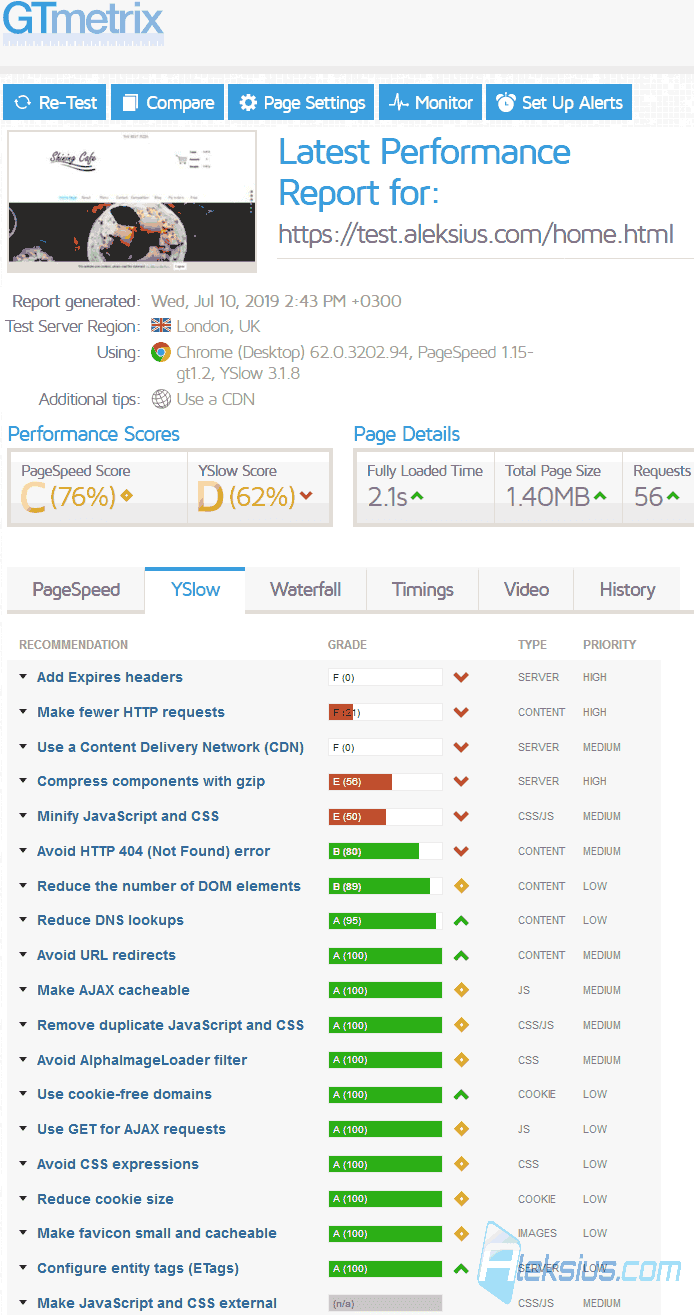The width and height of the screenshot is (694, 1315).
Task: Click diamond icon for Use GET for AJAX requests
Action: (461, 1129)
